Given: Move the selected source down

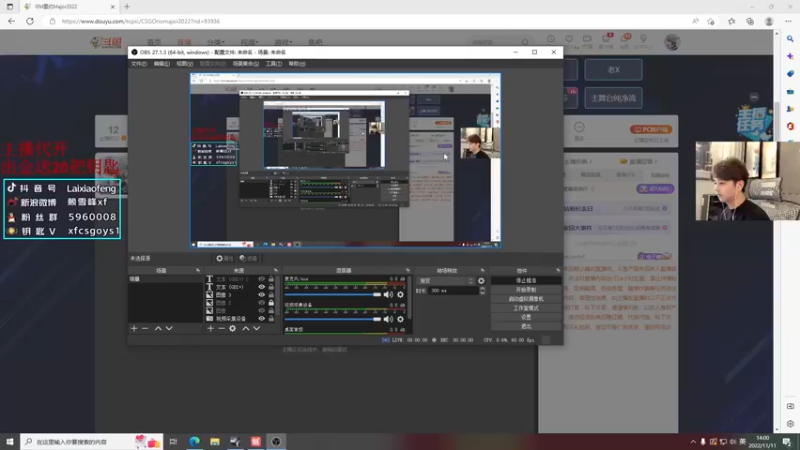Looking at the screenshot, I should click(257, 329).
